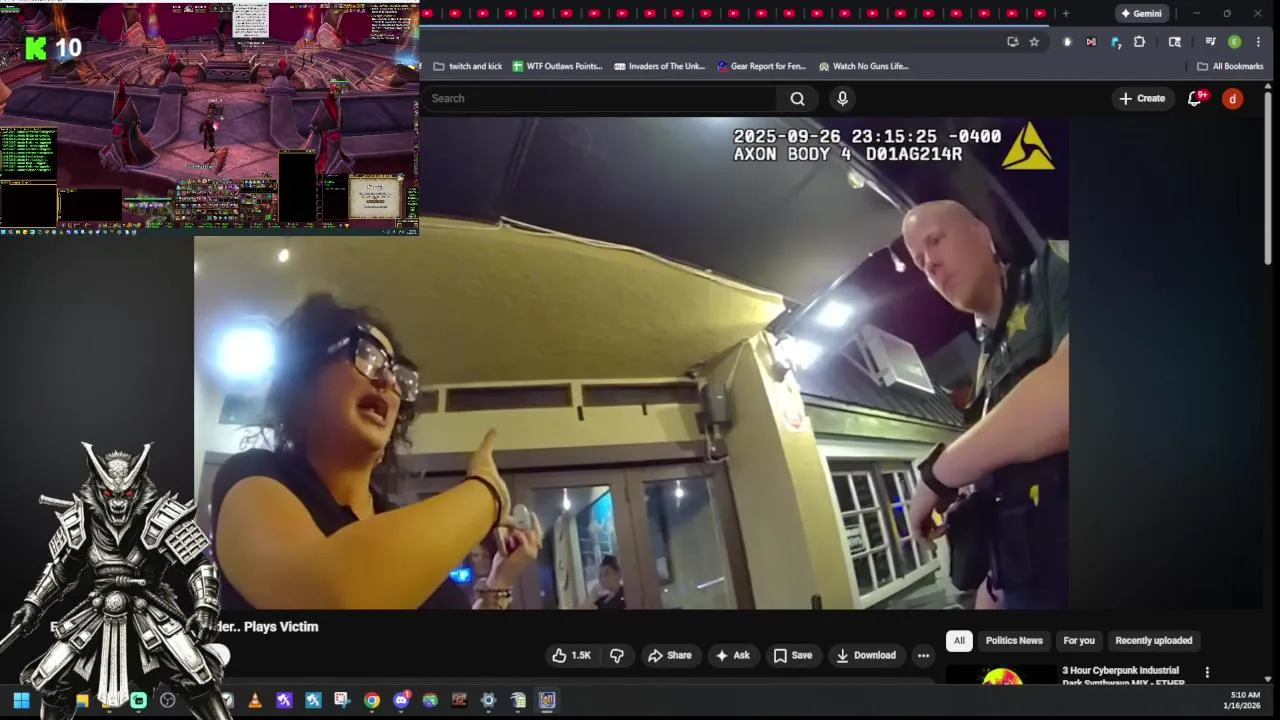Click the pink bowtie extension icon

pos(1090,42)
